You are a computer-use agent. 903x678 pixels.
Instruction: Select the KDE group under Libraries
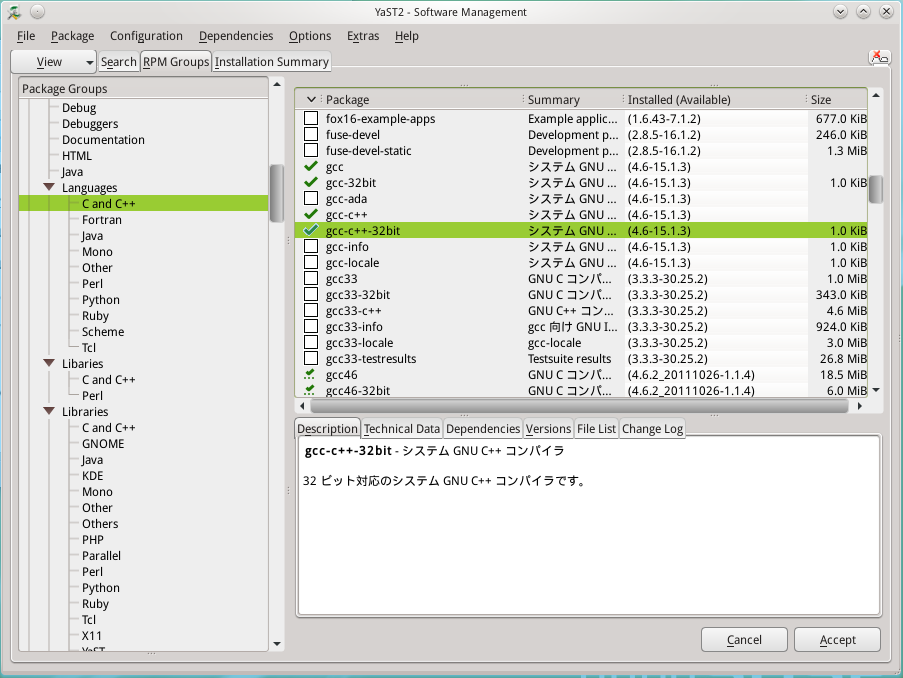tap(93, 476)
